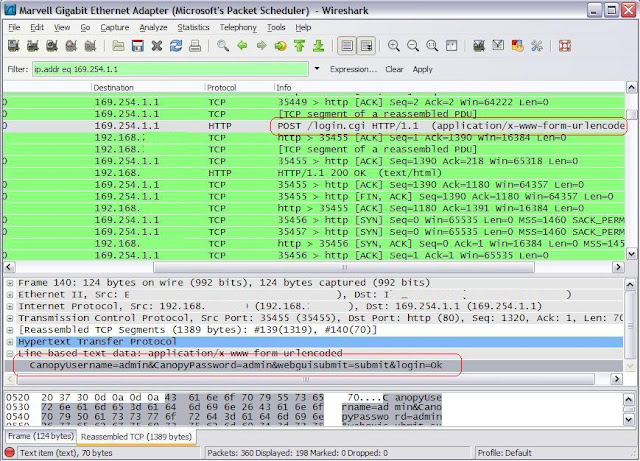
Task: Go back in packet history arrow
Action: [x=242, y=46]
